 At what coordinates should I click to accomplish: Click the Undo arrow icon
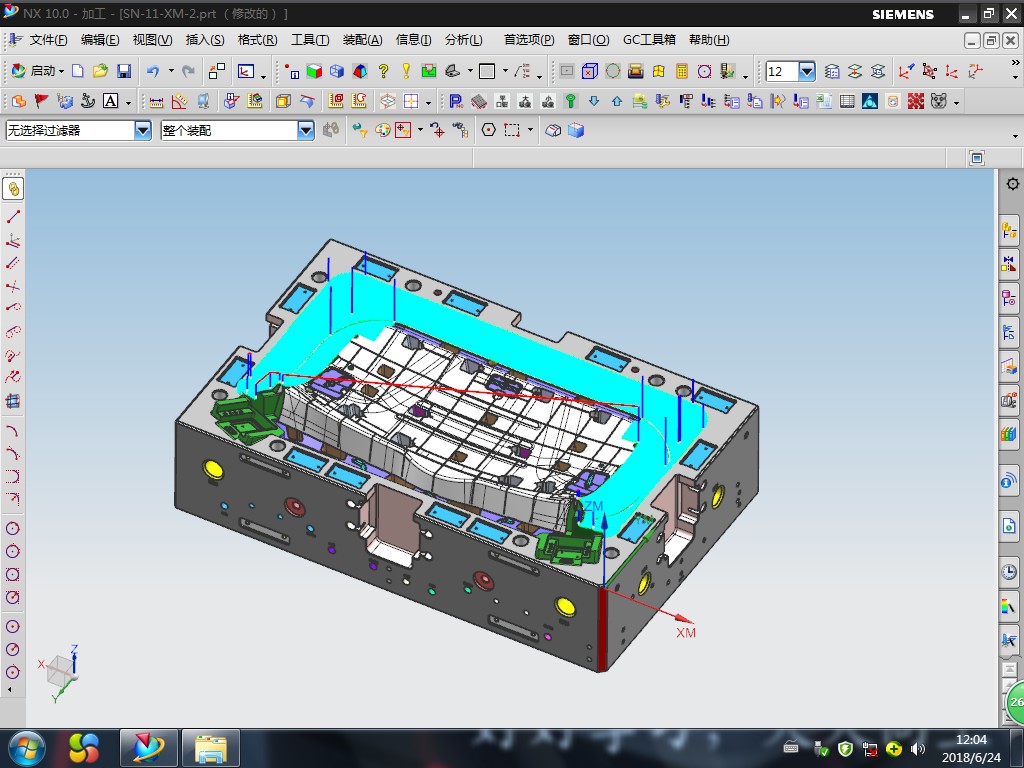[153, 71]
